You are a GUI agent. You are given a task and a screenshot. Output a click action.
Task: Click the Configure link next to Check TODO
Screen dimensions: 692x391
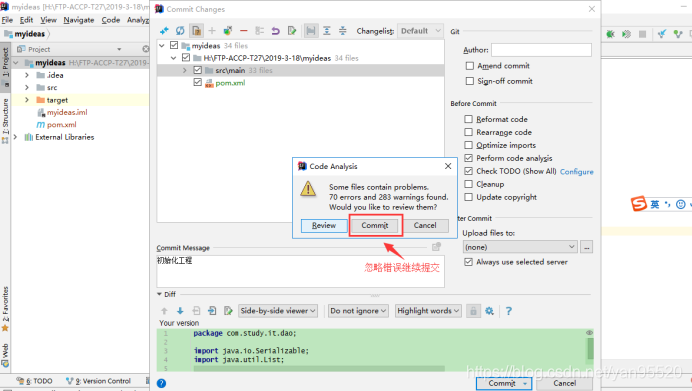point(576,172)
